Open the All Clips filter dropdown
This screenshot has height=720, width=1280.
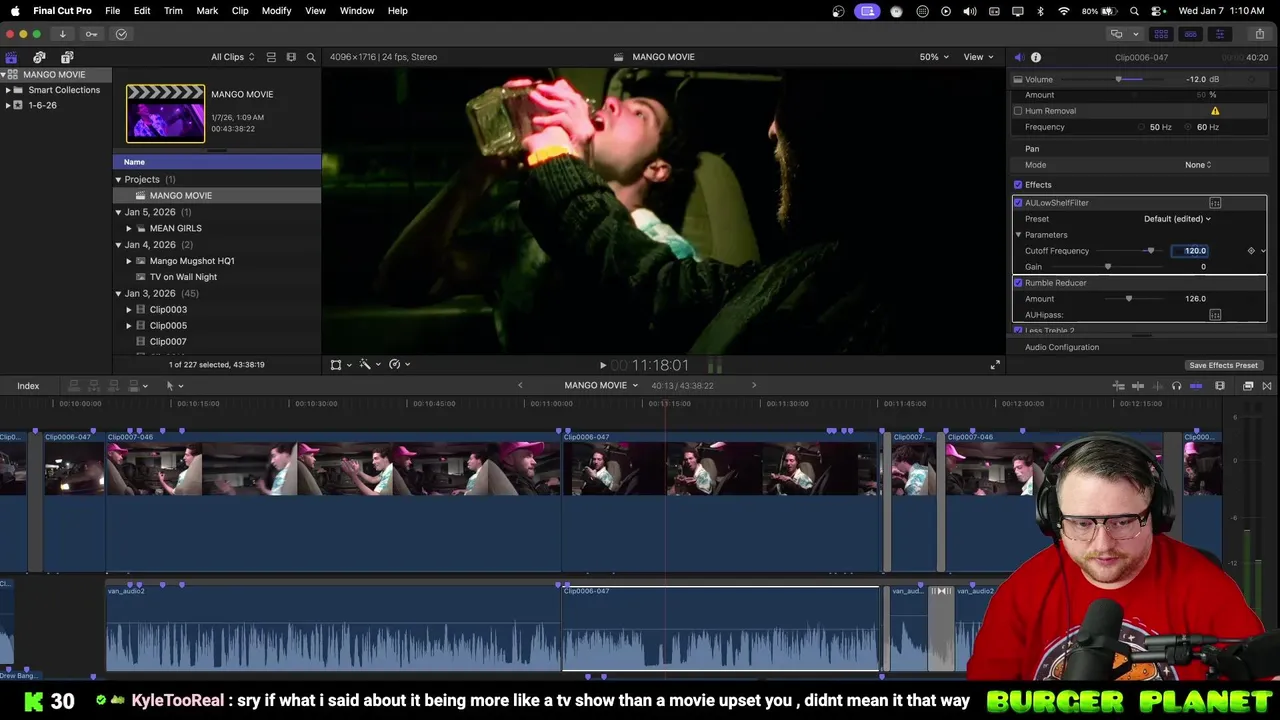[232, 57]
